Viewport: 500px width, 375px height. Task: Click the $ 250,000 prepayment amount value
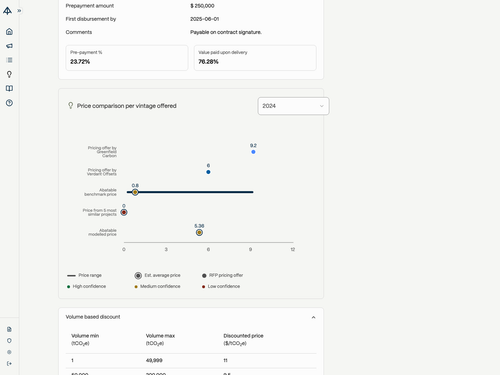click(202, 6)
